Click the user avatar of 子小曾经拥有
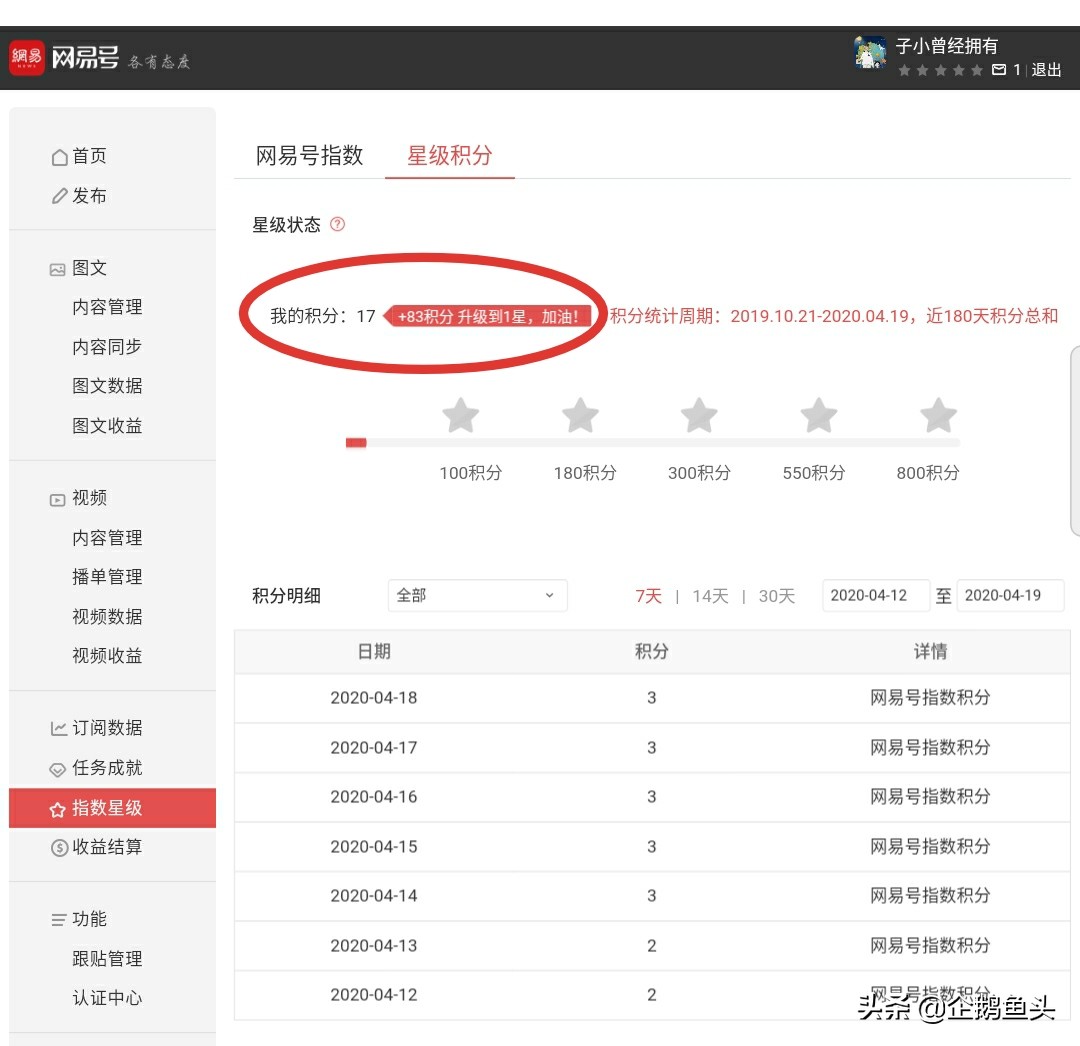 [869, 53]
